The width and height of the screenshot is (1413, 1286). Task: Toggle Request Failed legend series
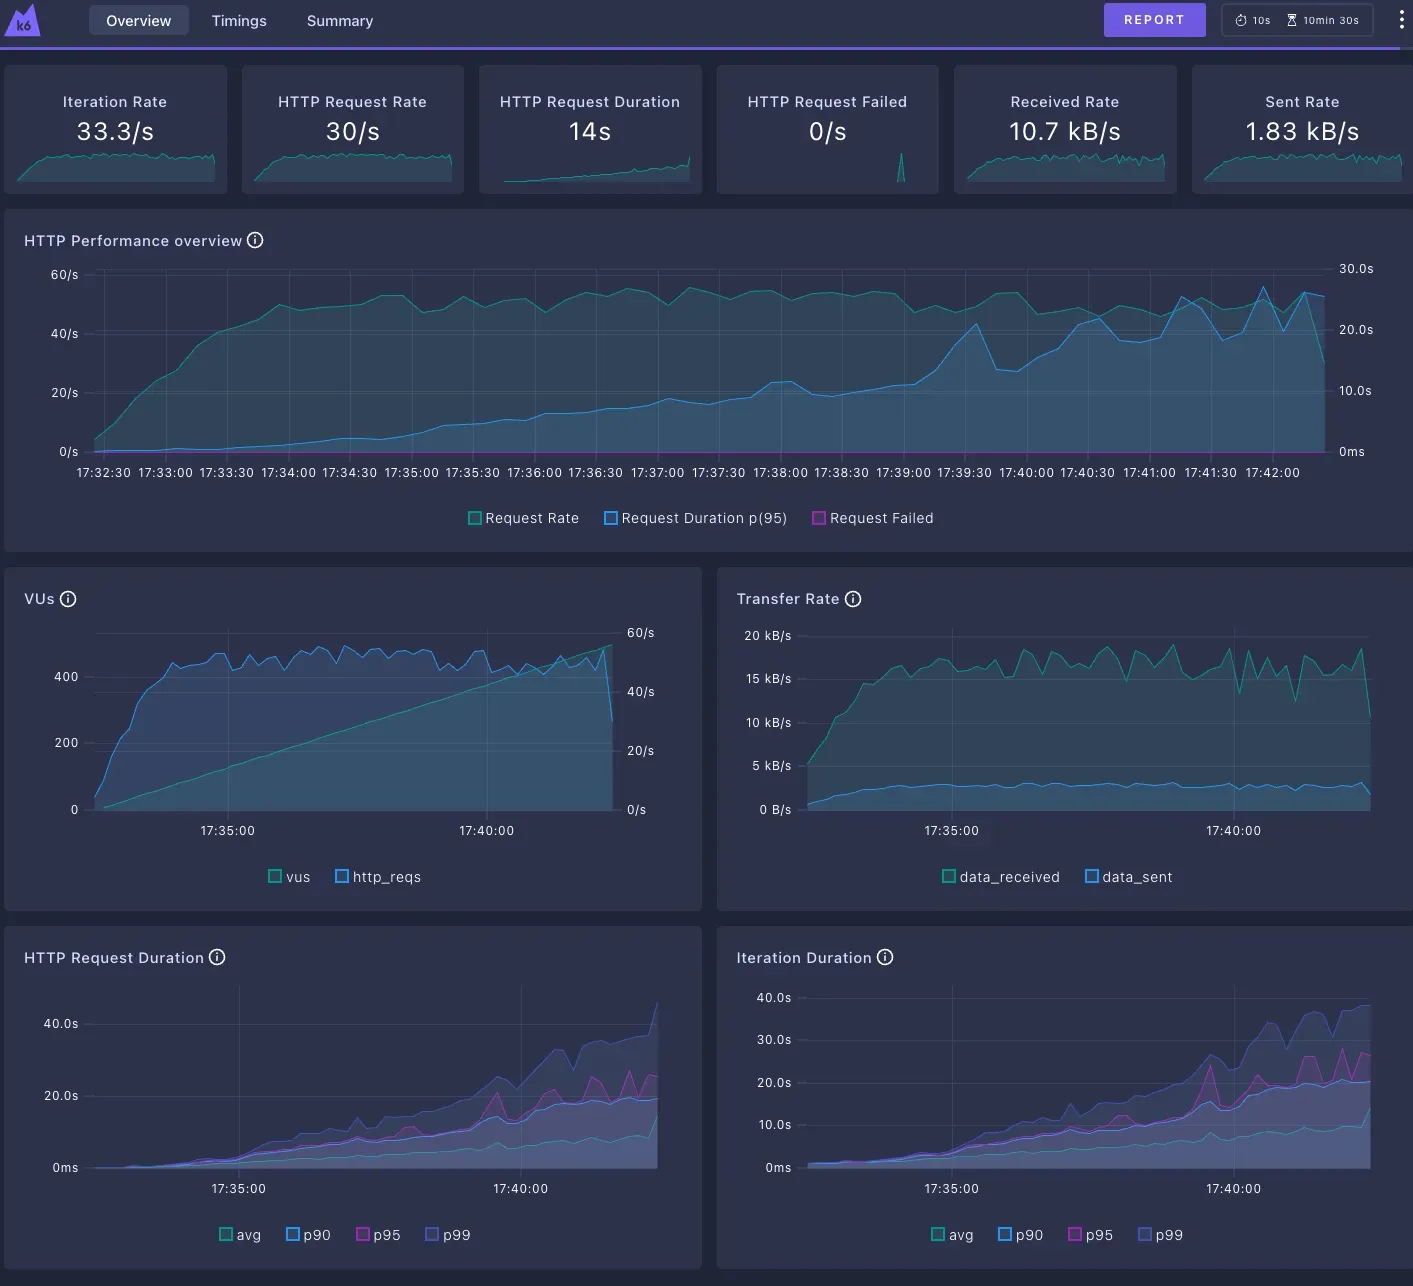point(872,518)
